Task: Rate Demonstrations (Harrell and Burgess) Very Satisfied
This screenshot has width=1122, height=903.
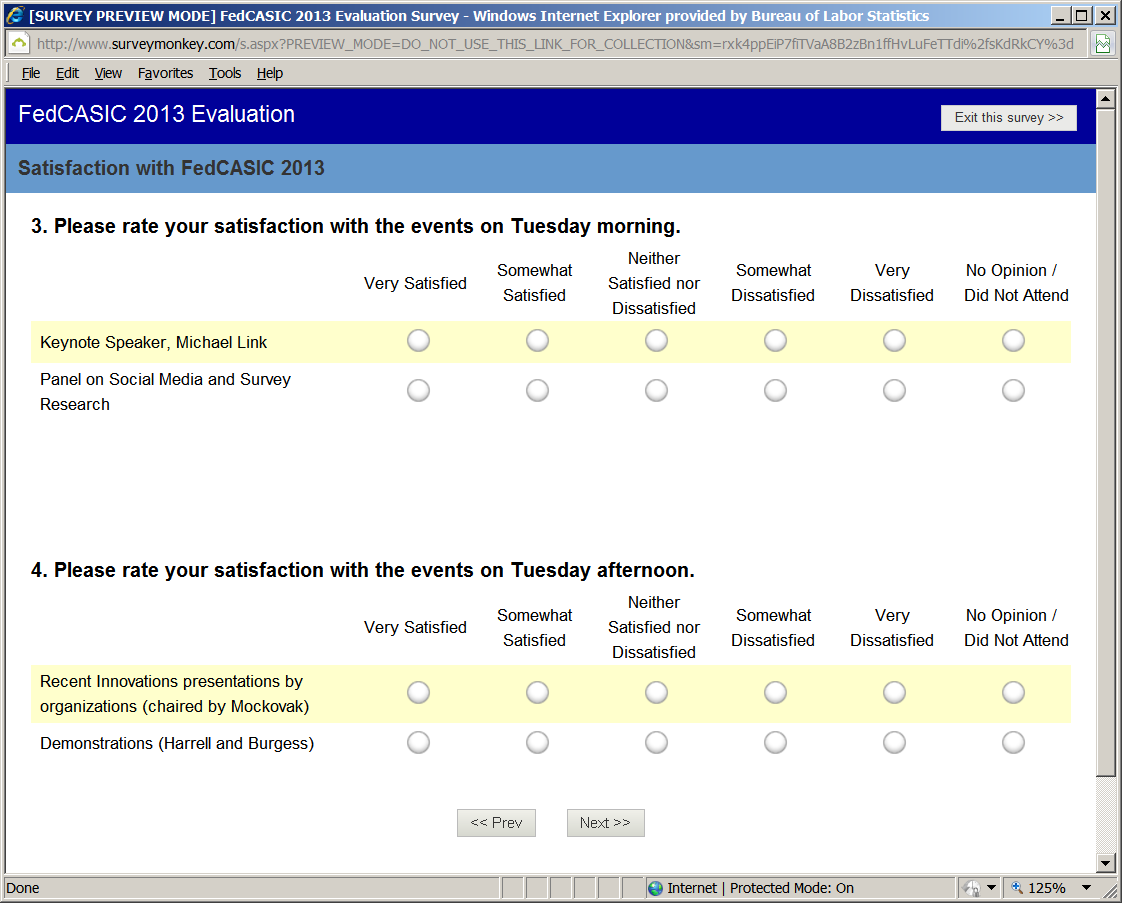Action: (x=419, y=743)
